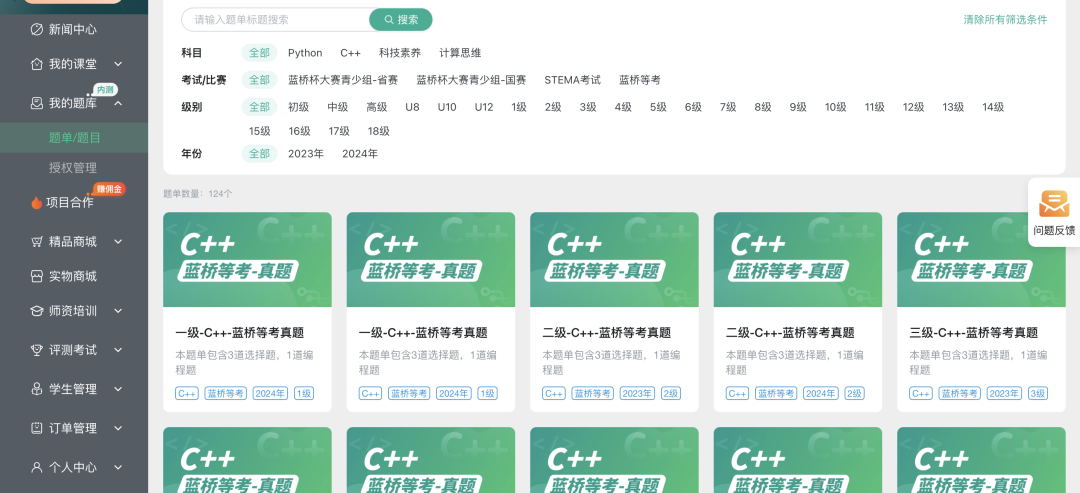Click the 3级 tag on 三级 card

(x=1037, y=394)
